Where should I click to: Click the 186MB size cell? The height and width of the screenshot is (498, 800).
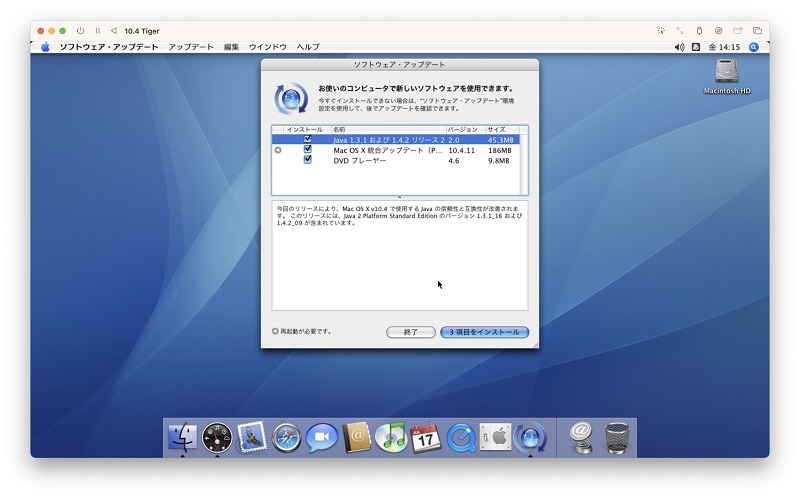coord(499,151)
